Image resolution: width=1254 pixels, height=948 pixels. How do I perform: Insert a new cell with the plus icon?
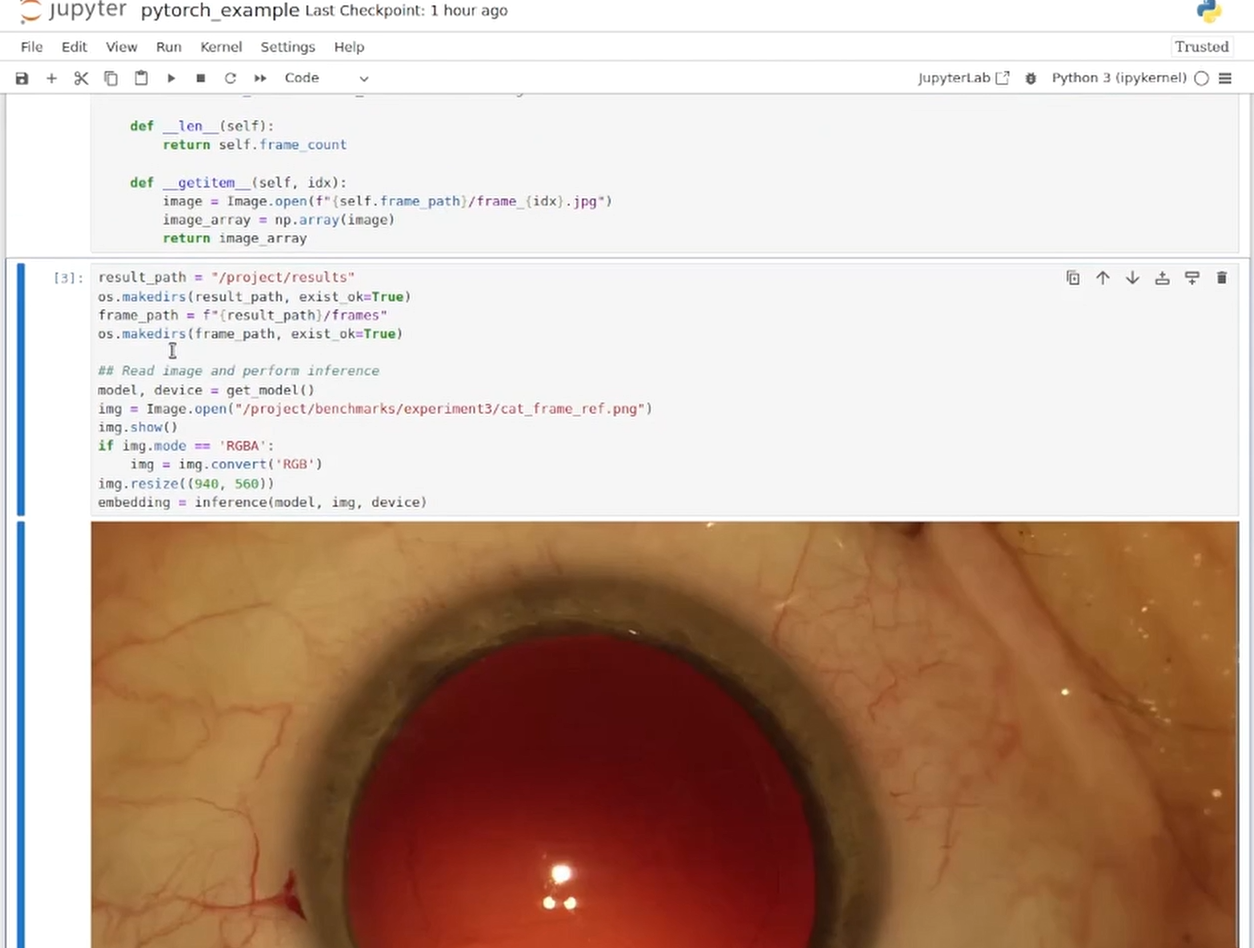click(x=51, y=78)
